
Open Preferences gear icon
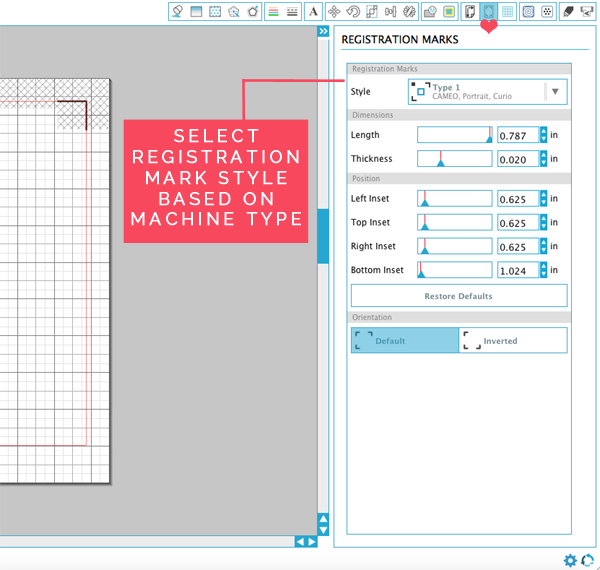click(x=570, y=560)
